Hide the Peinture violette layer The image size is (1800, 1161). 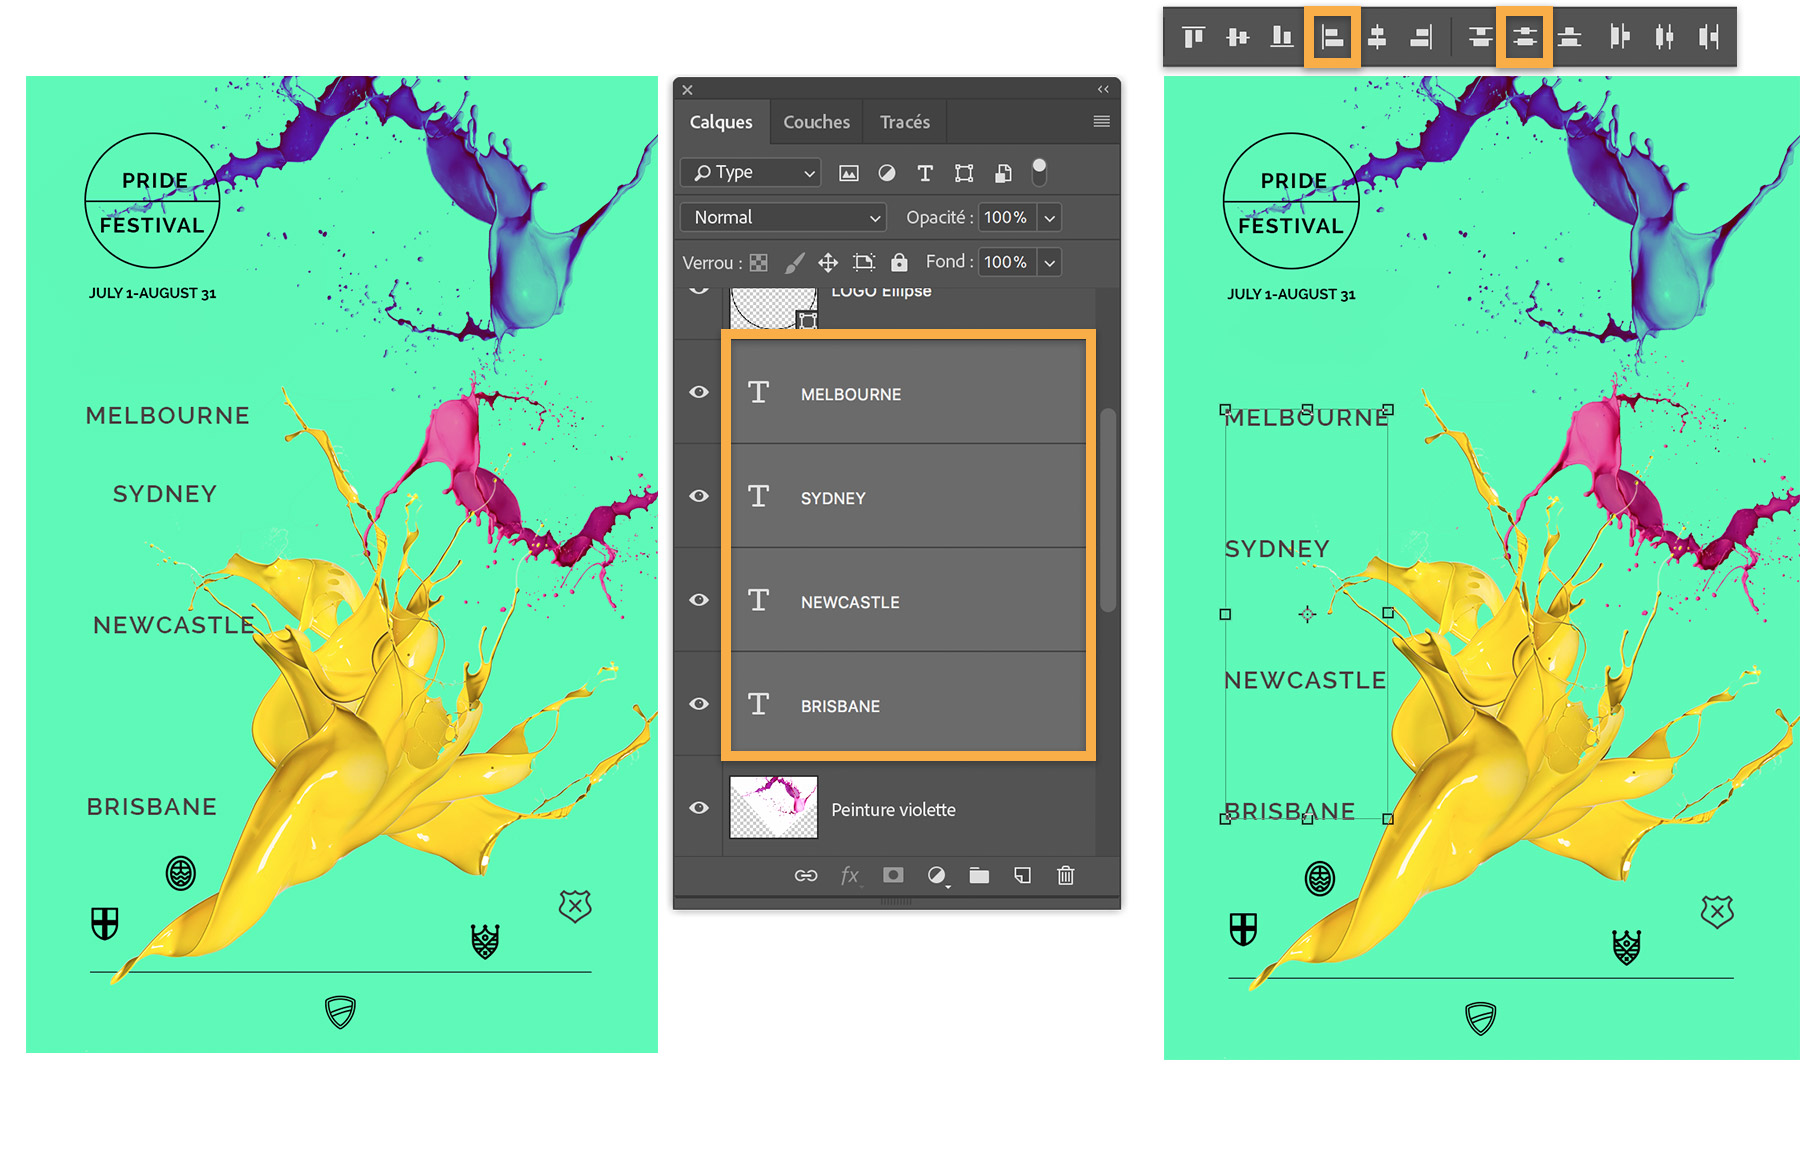(x=699, y=808)
